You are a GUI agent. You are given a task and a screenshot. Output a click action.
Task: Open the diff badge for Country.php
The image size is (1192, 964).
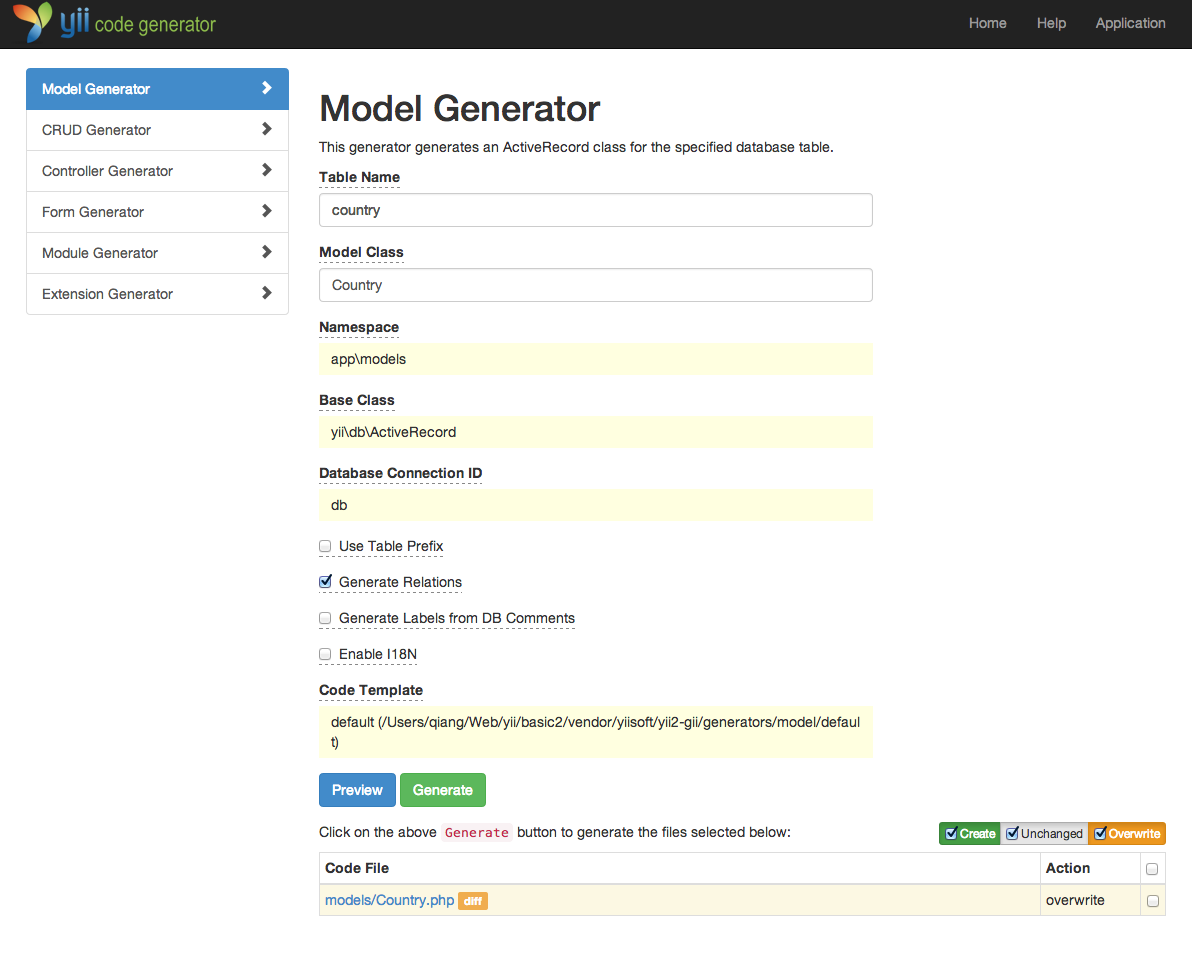(473, 901)
